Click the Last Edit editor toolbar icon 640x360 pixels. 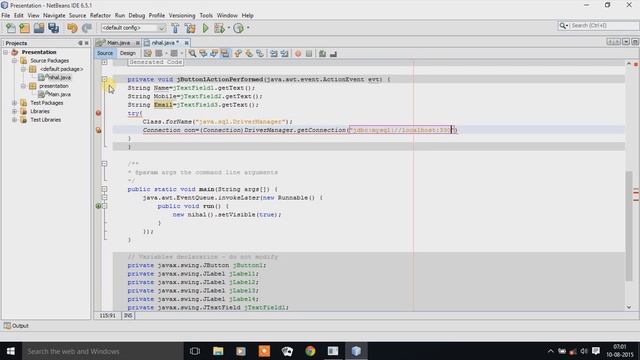(x=147, y=53)
